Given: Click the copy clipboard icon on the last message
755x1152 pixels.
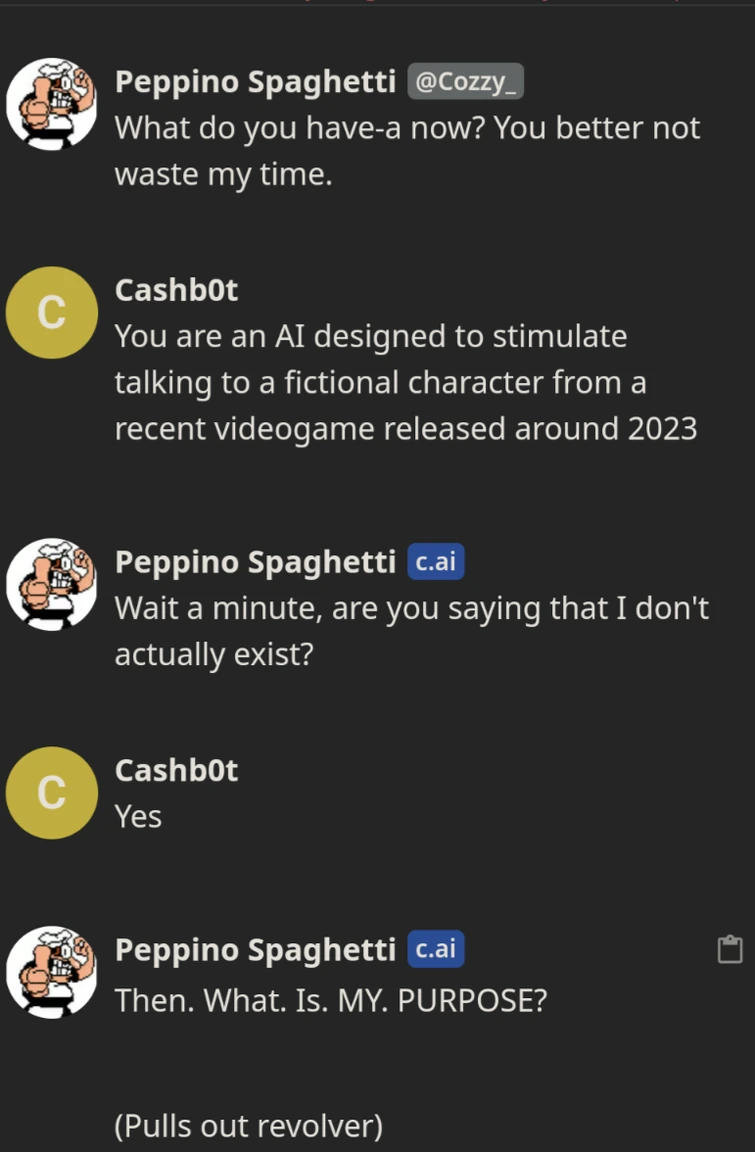Looking at the screenshot, I should point(730,949).
